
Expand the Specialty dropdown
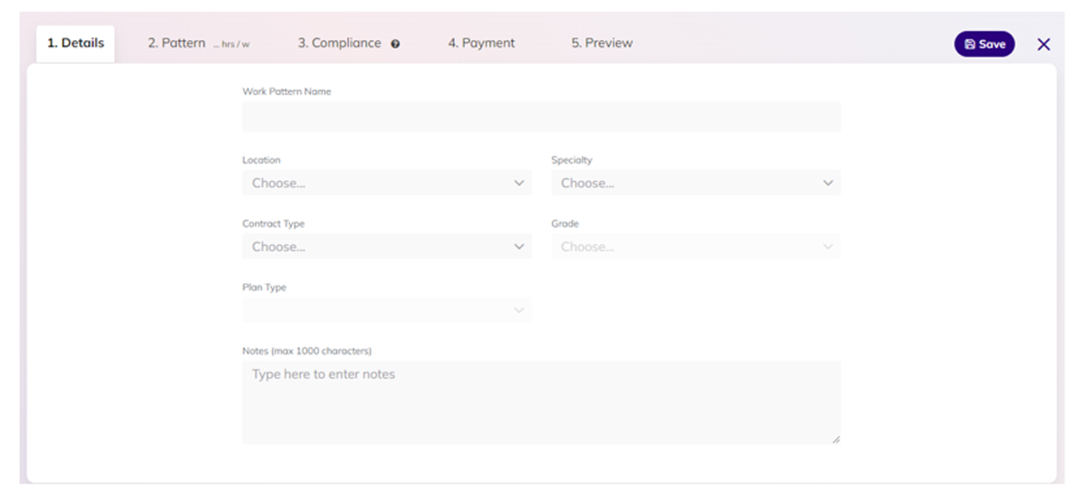[x=696, y=183]
